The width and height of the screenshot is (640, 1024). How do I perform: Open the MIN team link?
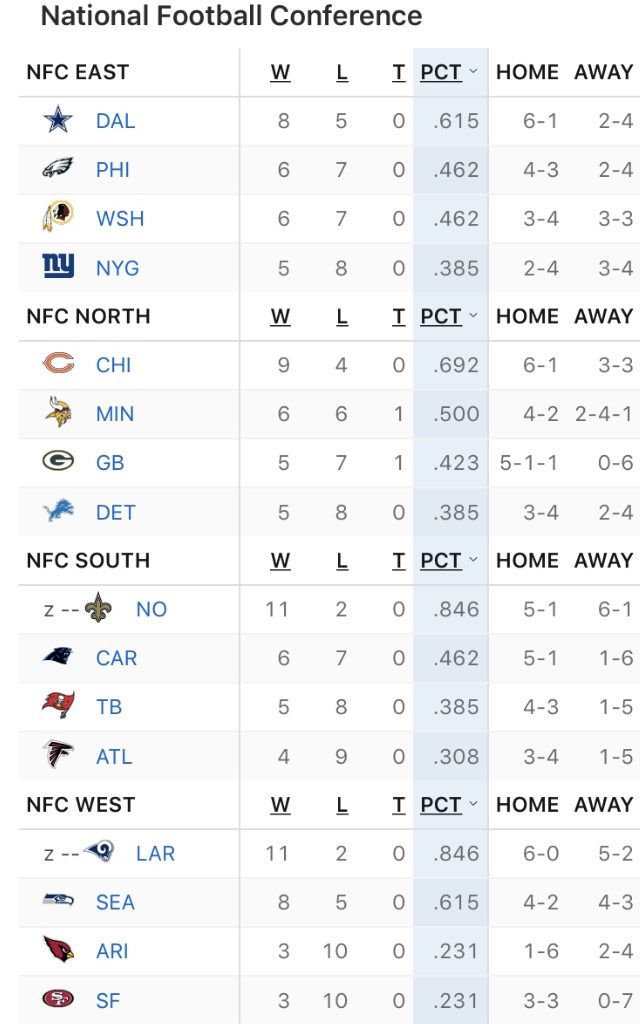115,413
